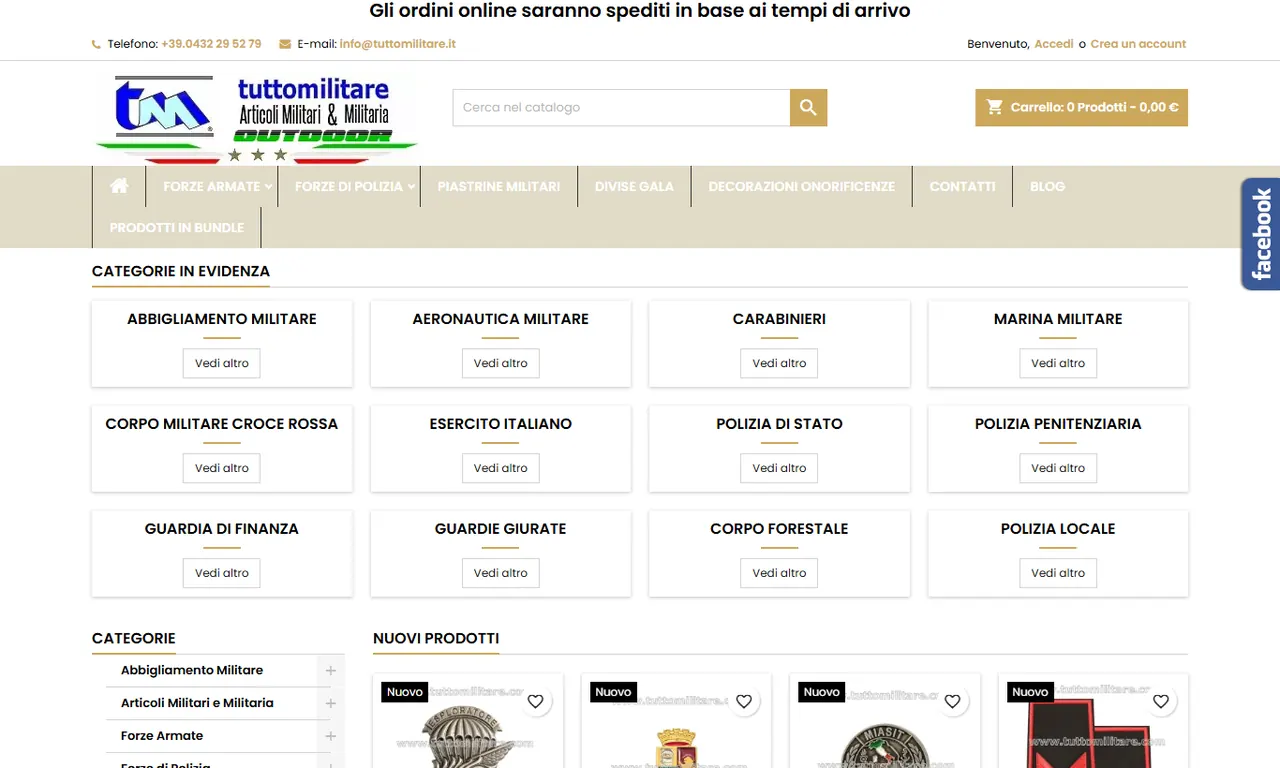Click Crea un account link
The image size is (1280, 768).
1138,44
